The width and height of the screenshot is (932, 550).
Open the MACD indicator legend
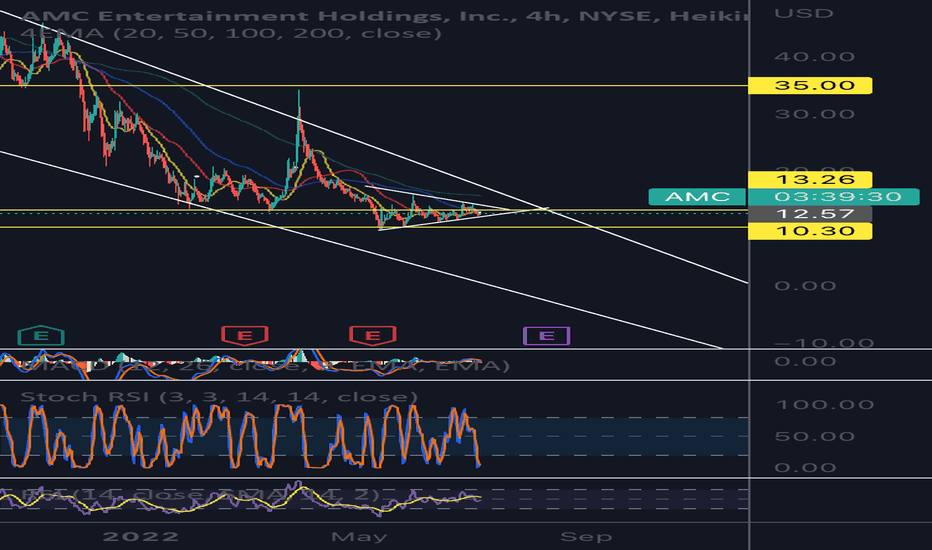(x=265, y=365)
